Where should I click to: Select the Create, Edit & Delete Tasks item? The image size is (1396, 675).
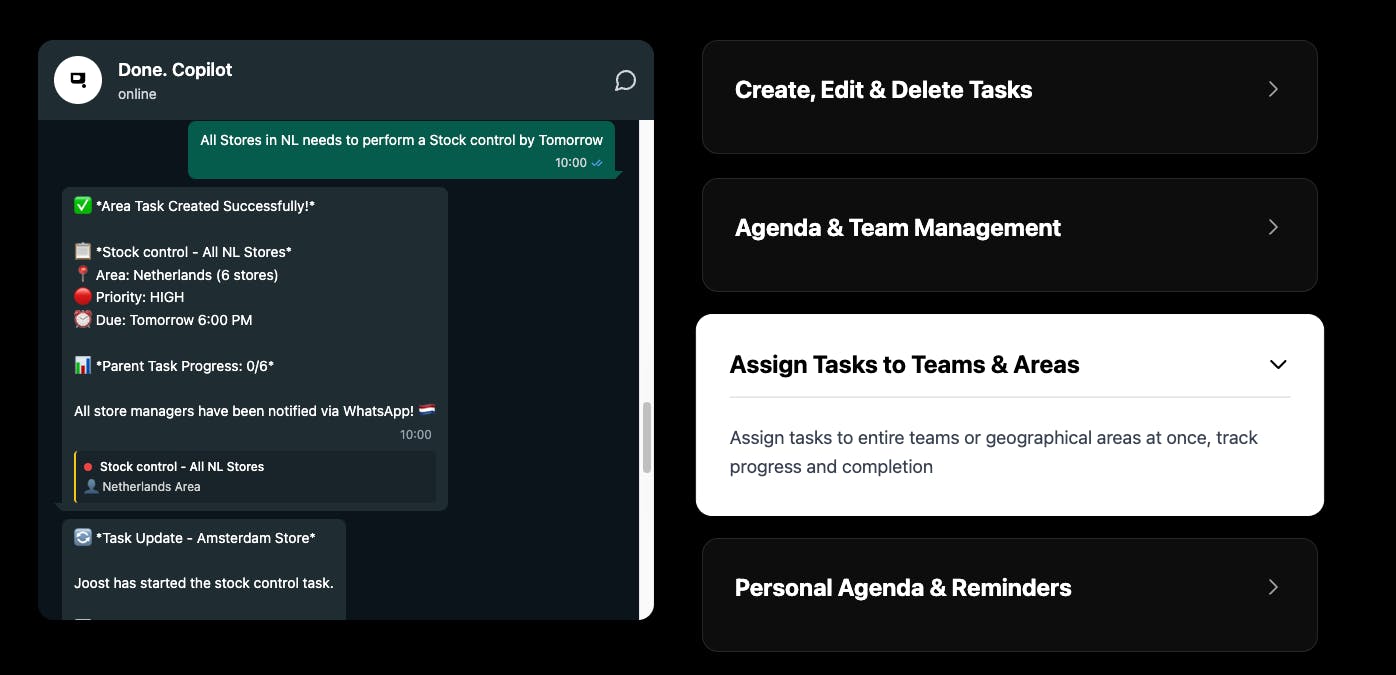point(1010,97)
